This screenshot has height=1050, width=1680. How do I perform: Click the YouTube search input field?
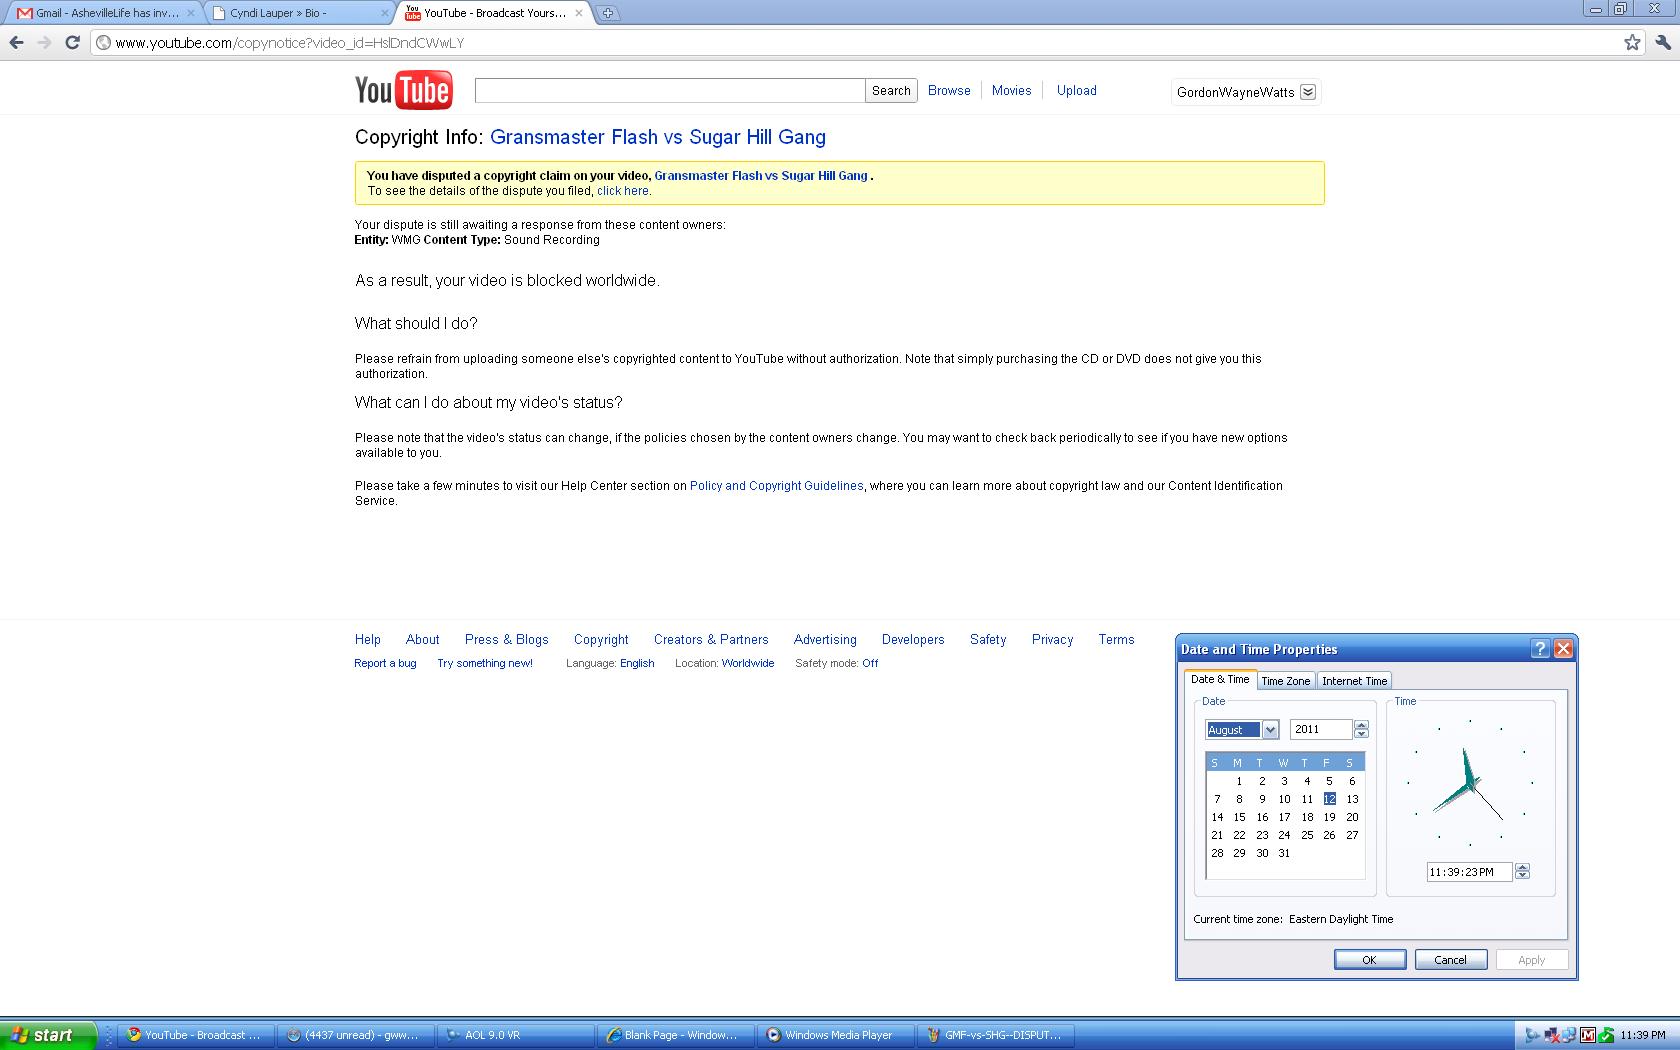670,90
